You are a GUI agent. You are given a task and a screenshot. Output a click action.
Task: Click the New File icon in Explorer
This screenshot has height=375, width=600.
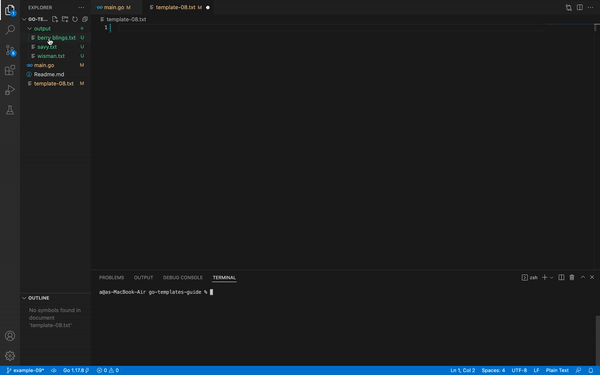coord(55,19)
